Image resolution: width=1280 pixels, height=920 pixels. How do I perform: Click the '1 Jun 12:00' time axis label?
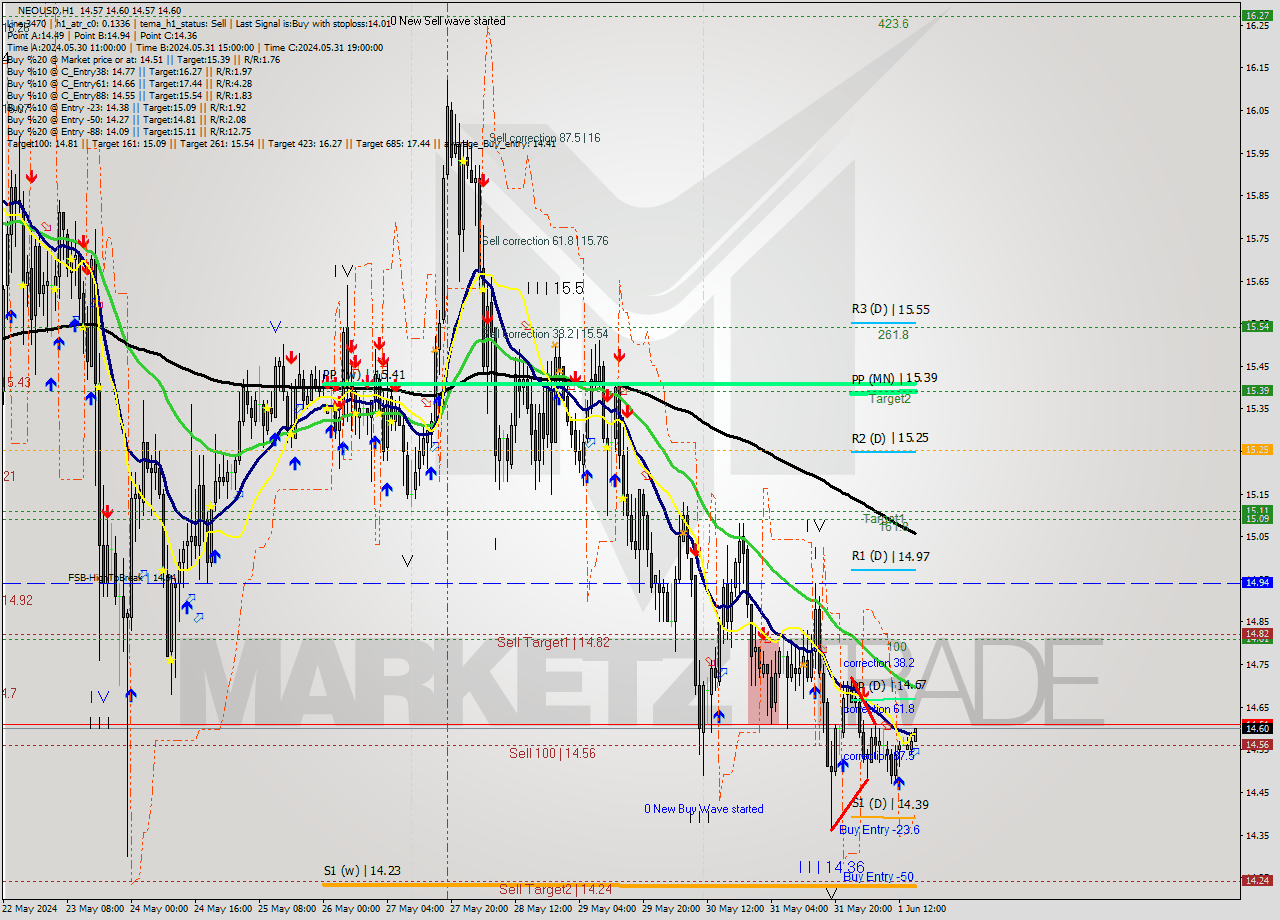(x=920, y=909)
